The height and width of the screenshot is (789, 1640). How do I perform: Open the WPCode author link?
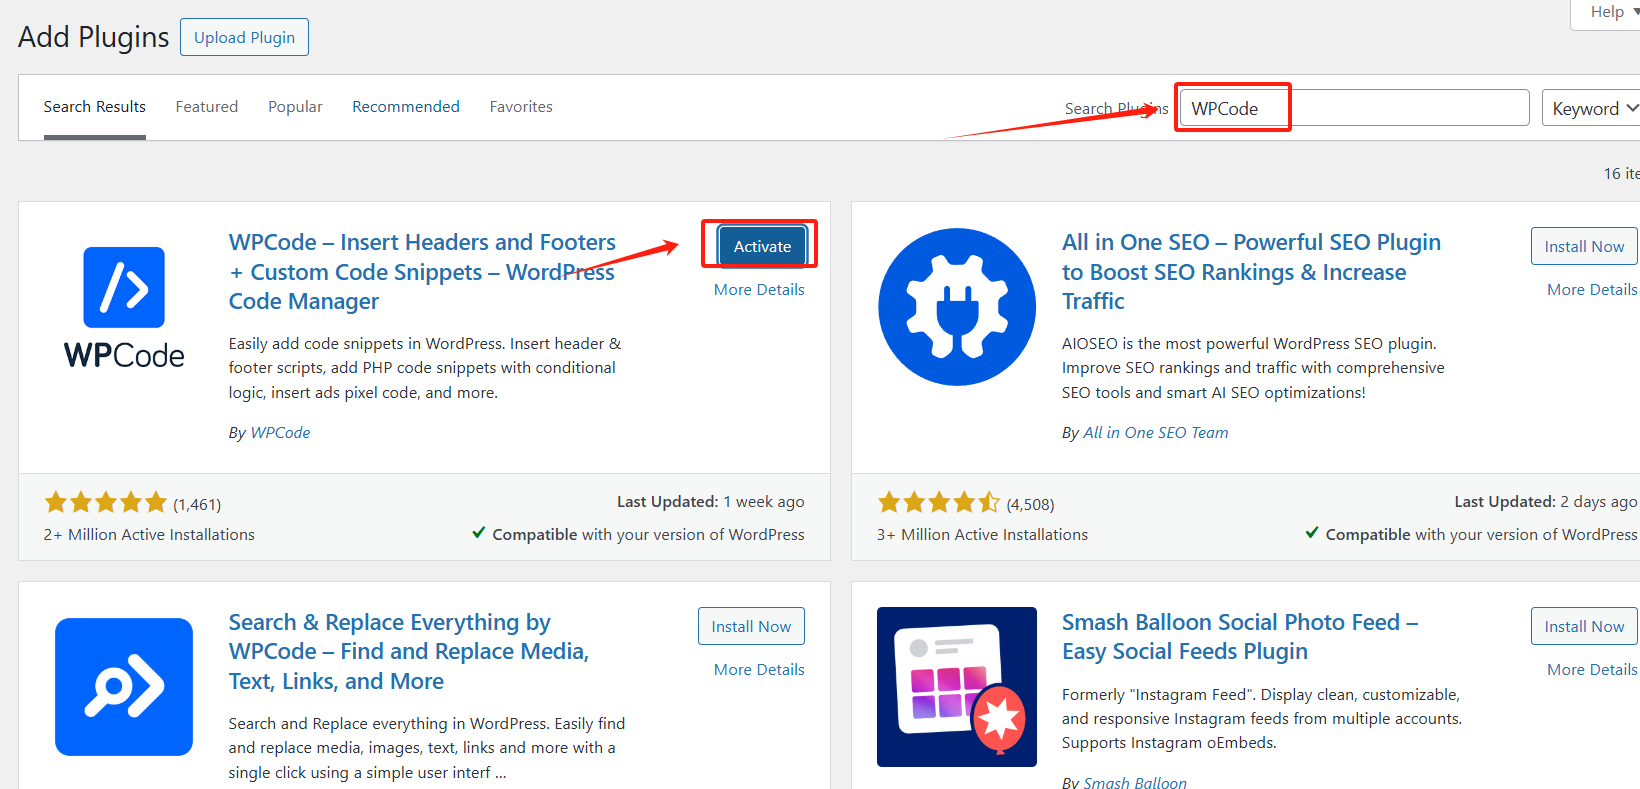[280, 433]
